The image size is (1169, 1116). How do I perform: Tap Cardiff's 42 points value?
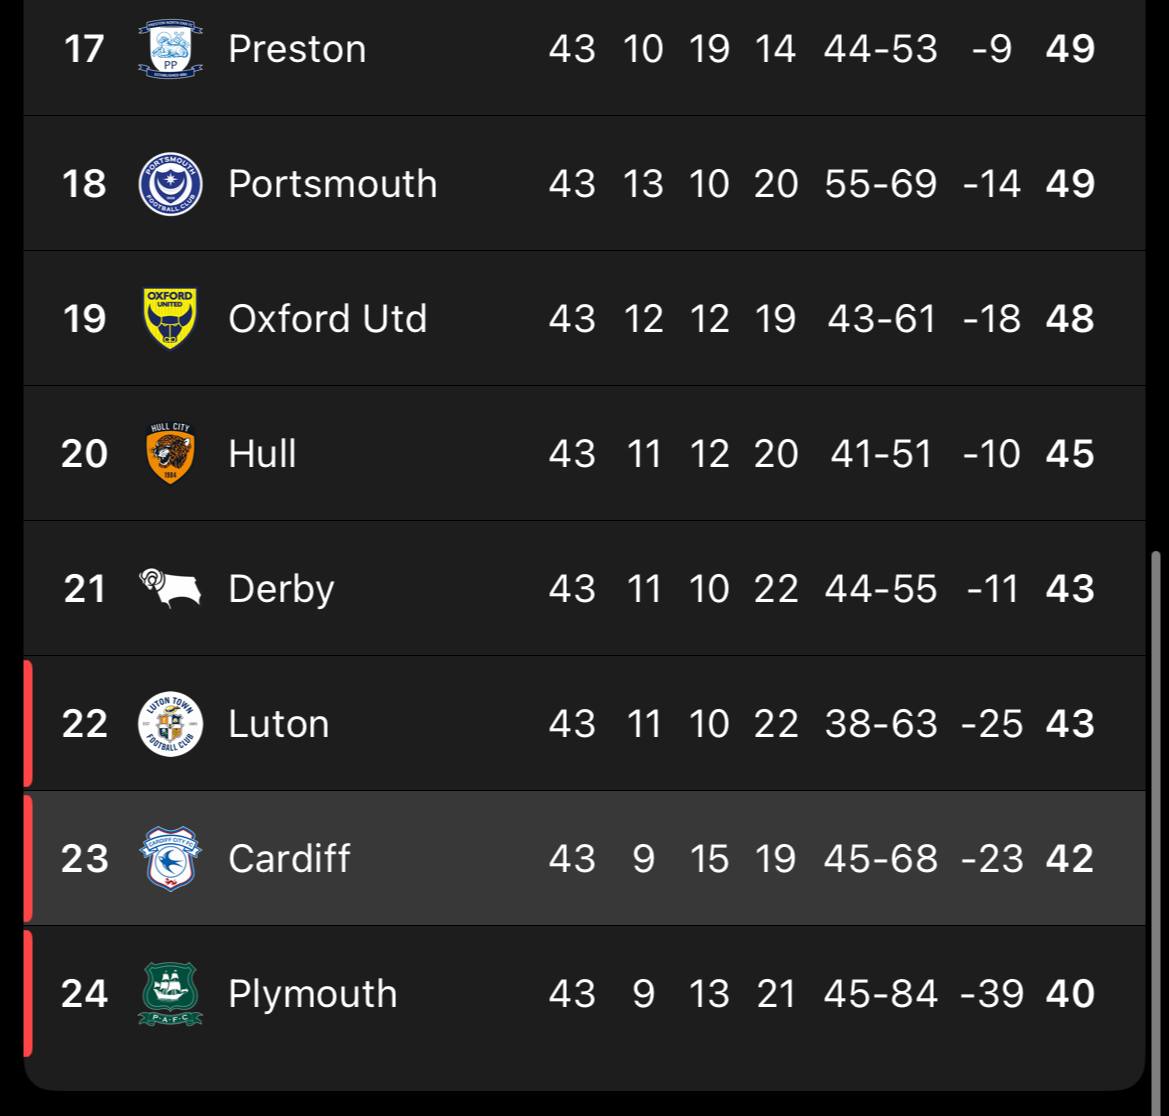(x=1070, y=859)
